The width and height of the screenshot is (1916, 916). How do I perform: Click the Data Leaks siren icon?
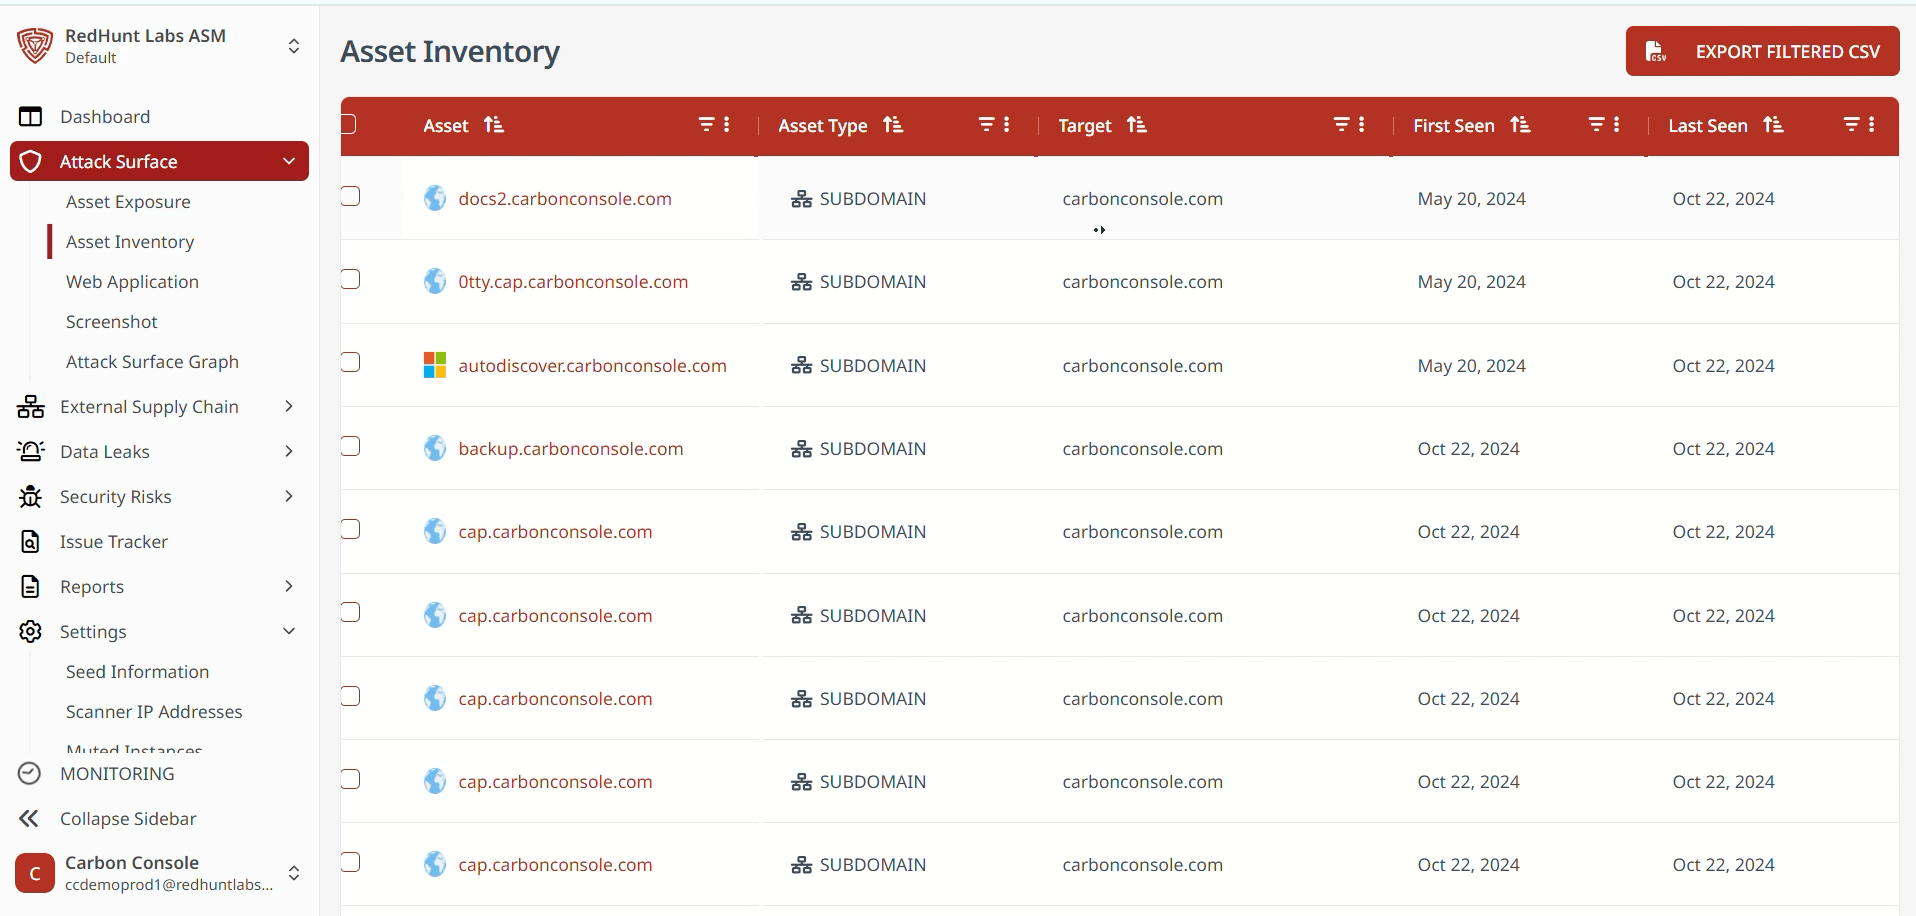click(x=31, y=451)
